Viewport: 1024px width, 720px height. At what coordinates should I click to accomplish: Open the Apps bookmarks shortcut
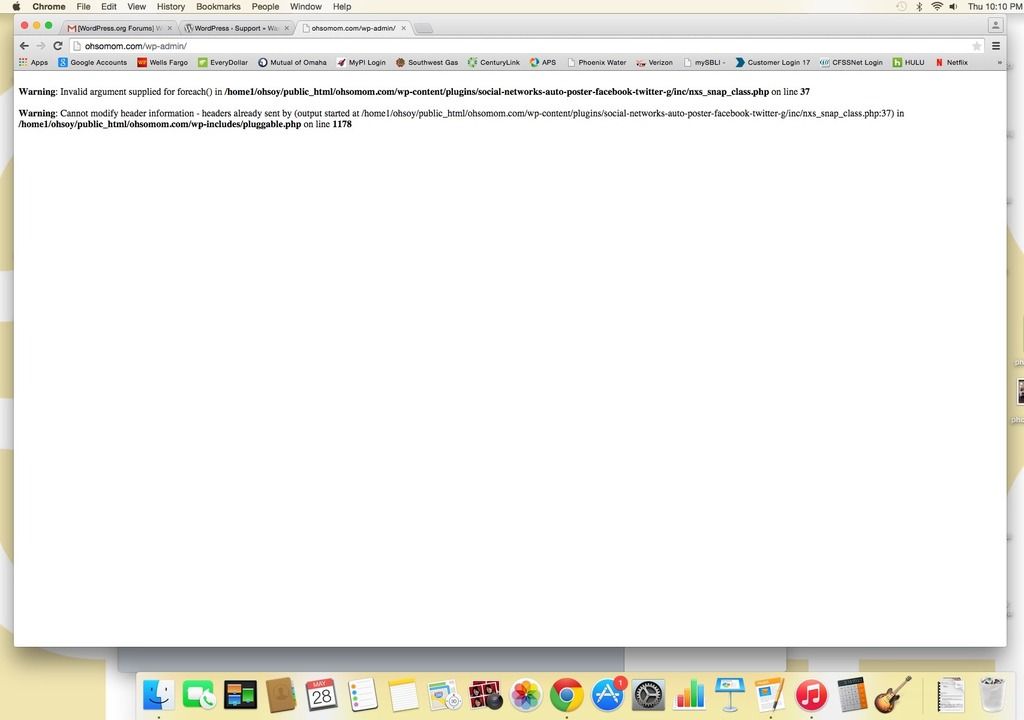[x=33, y=62]
